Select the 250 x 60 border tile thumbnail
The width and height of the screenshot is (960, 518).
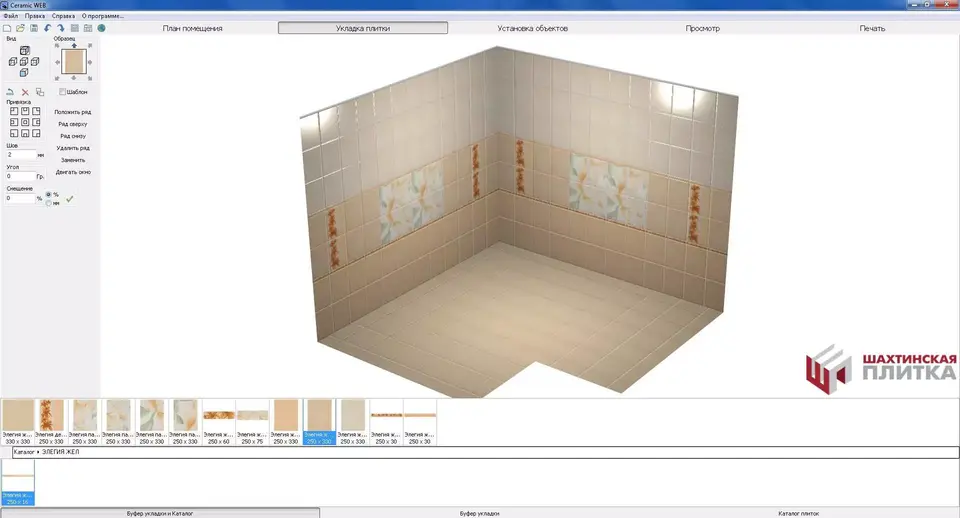[219, 422]
